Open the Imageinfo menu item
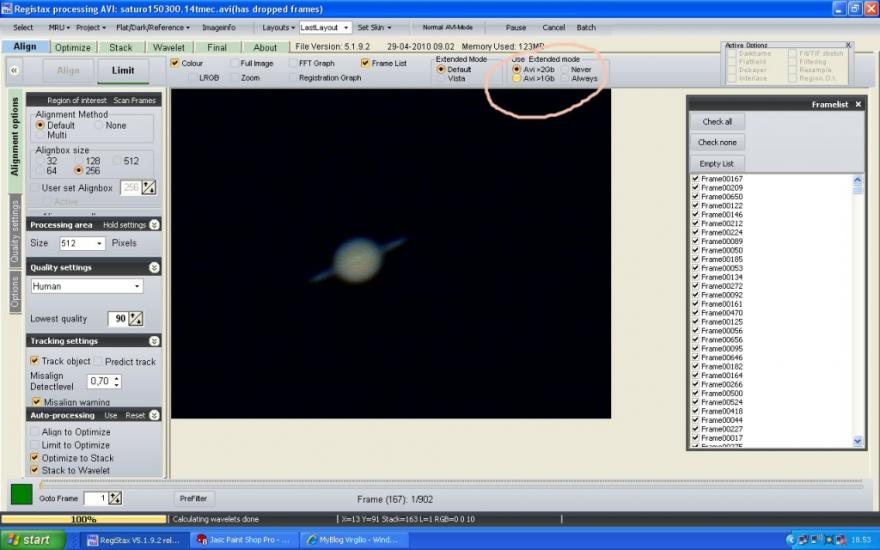Screen dimensions: 880x550 219,28
